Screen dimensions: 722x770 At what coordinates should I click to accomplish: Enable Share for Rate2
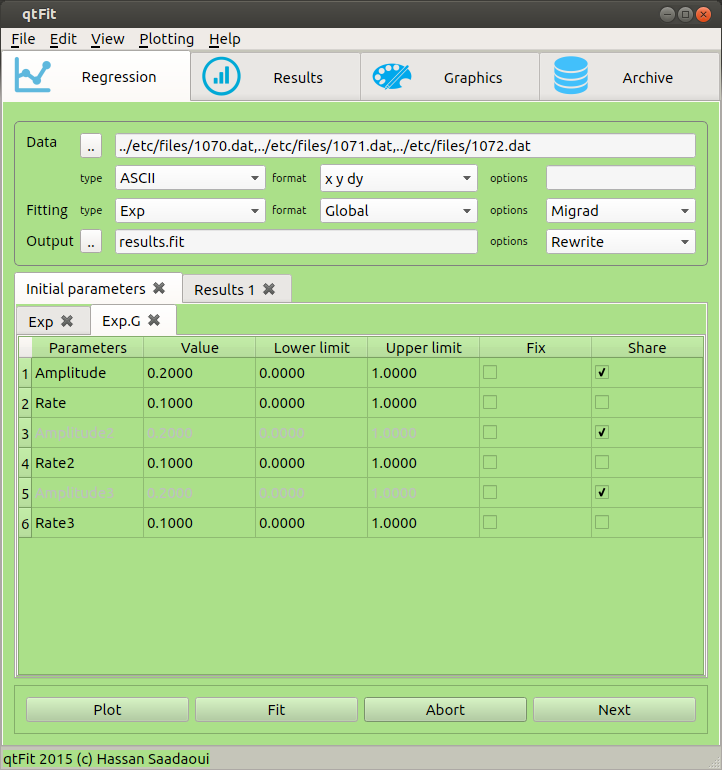point(602,462)
